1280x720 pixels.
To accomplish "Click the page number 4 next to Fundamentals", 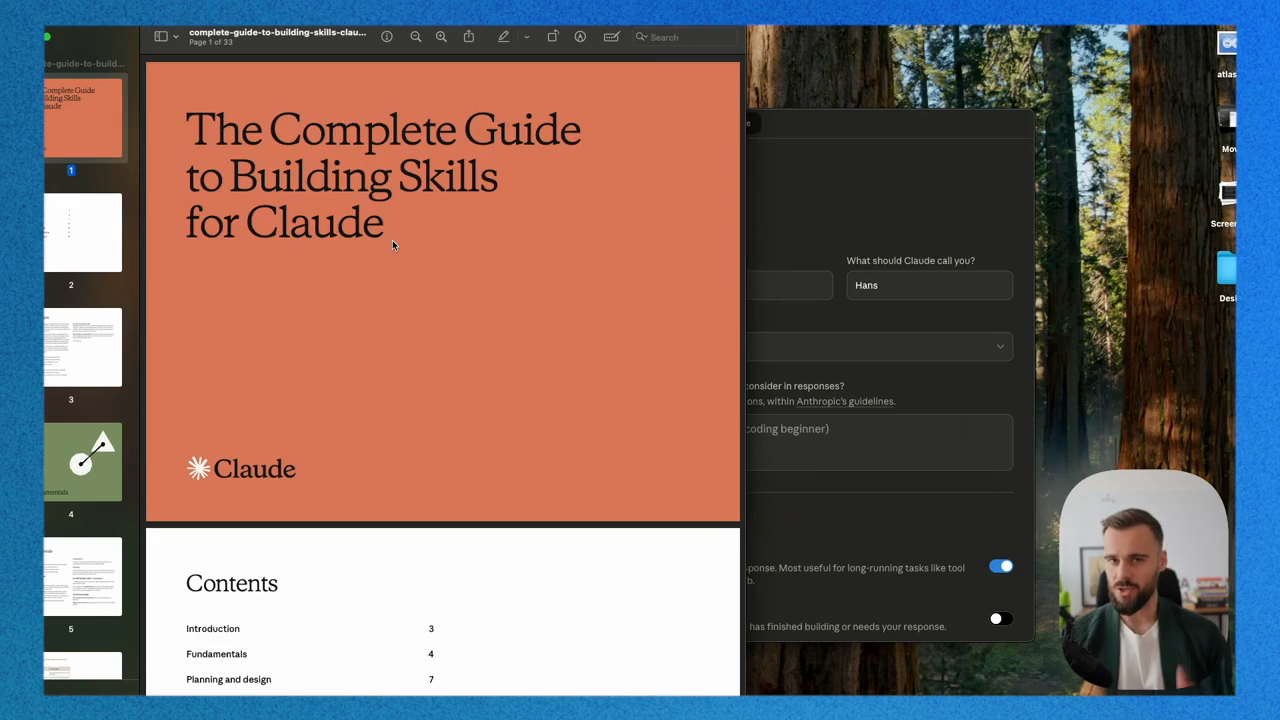I will (431, 654).
